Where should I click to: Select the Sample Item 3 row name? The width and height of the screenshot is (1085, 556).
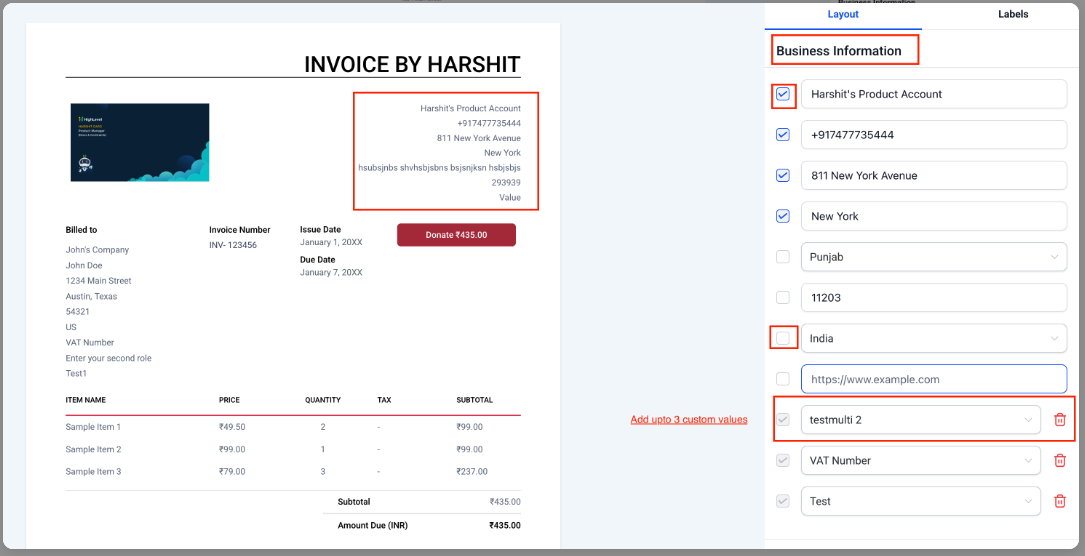pos(93,472)
